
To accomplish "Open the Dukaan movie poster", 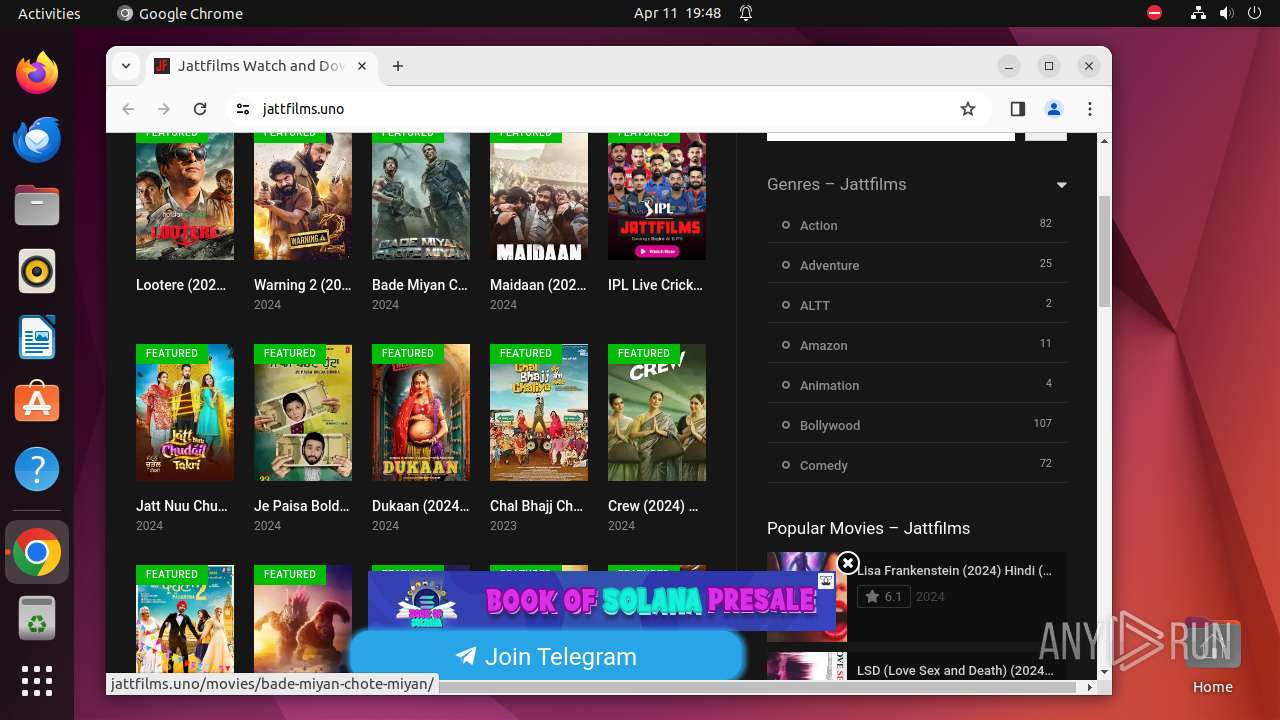I will [x=421, y=413].
